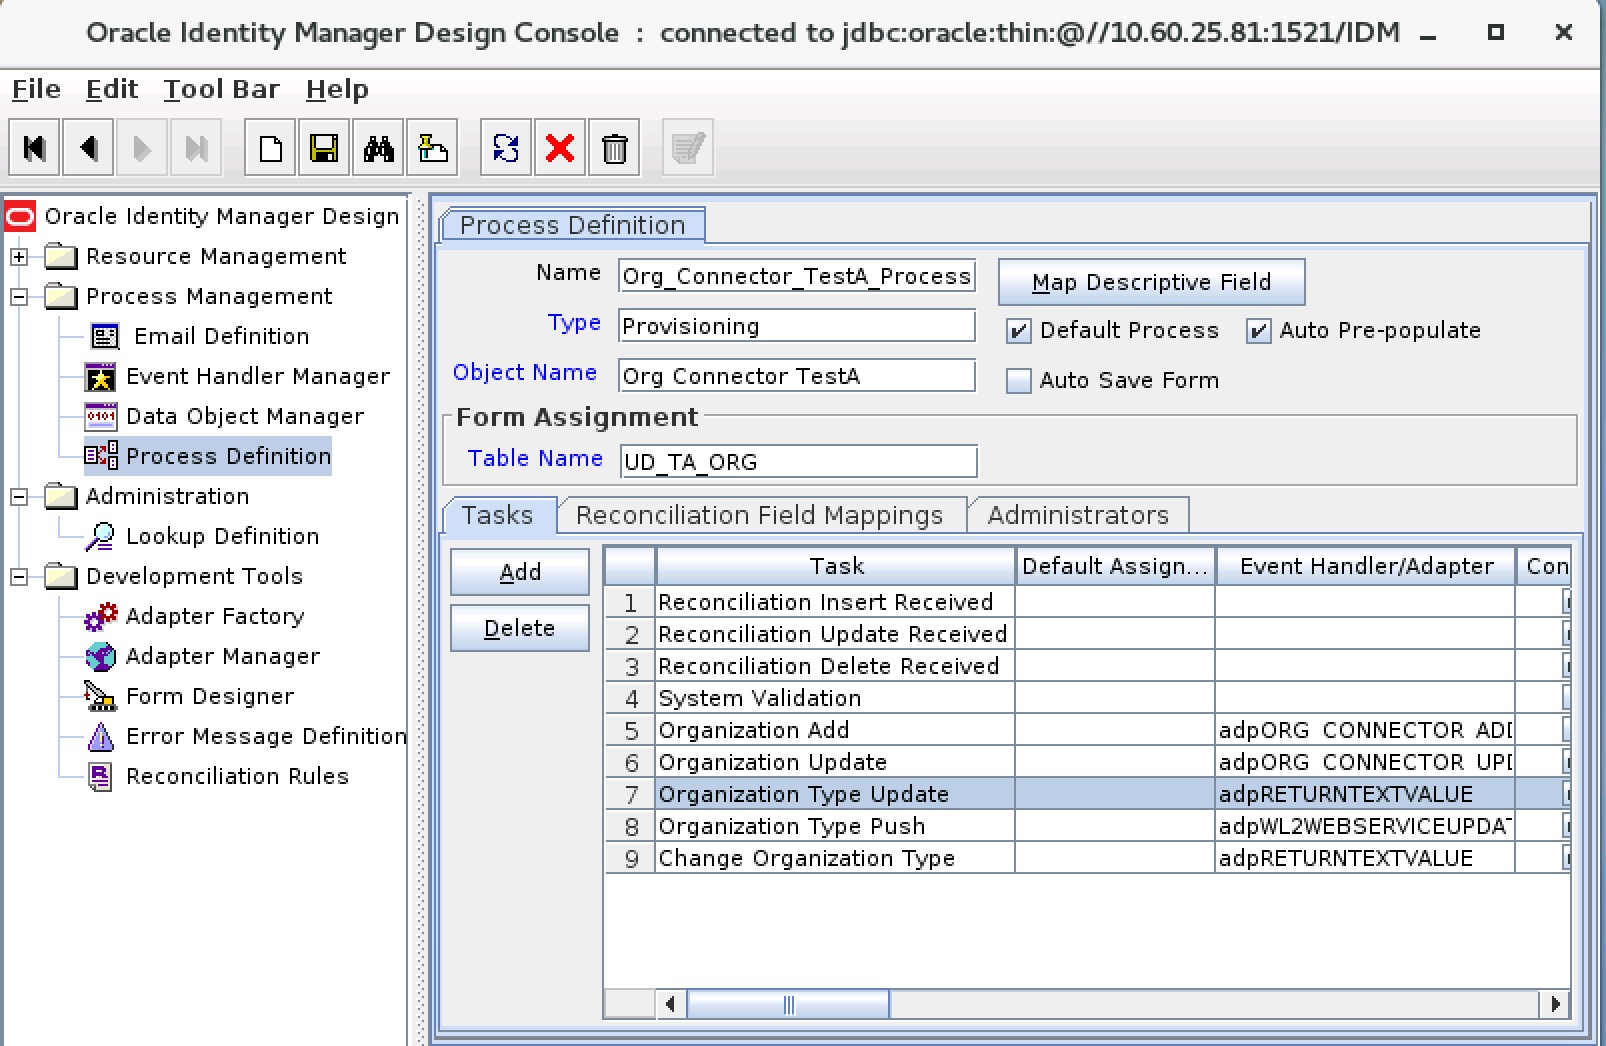The image size is (1606, 1046).
Task: Collapse Process Management folder
Action: 19,297
